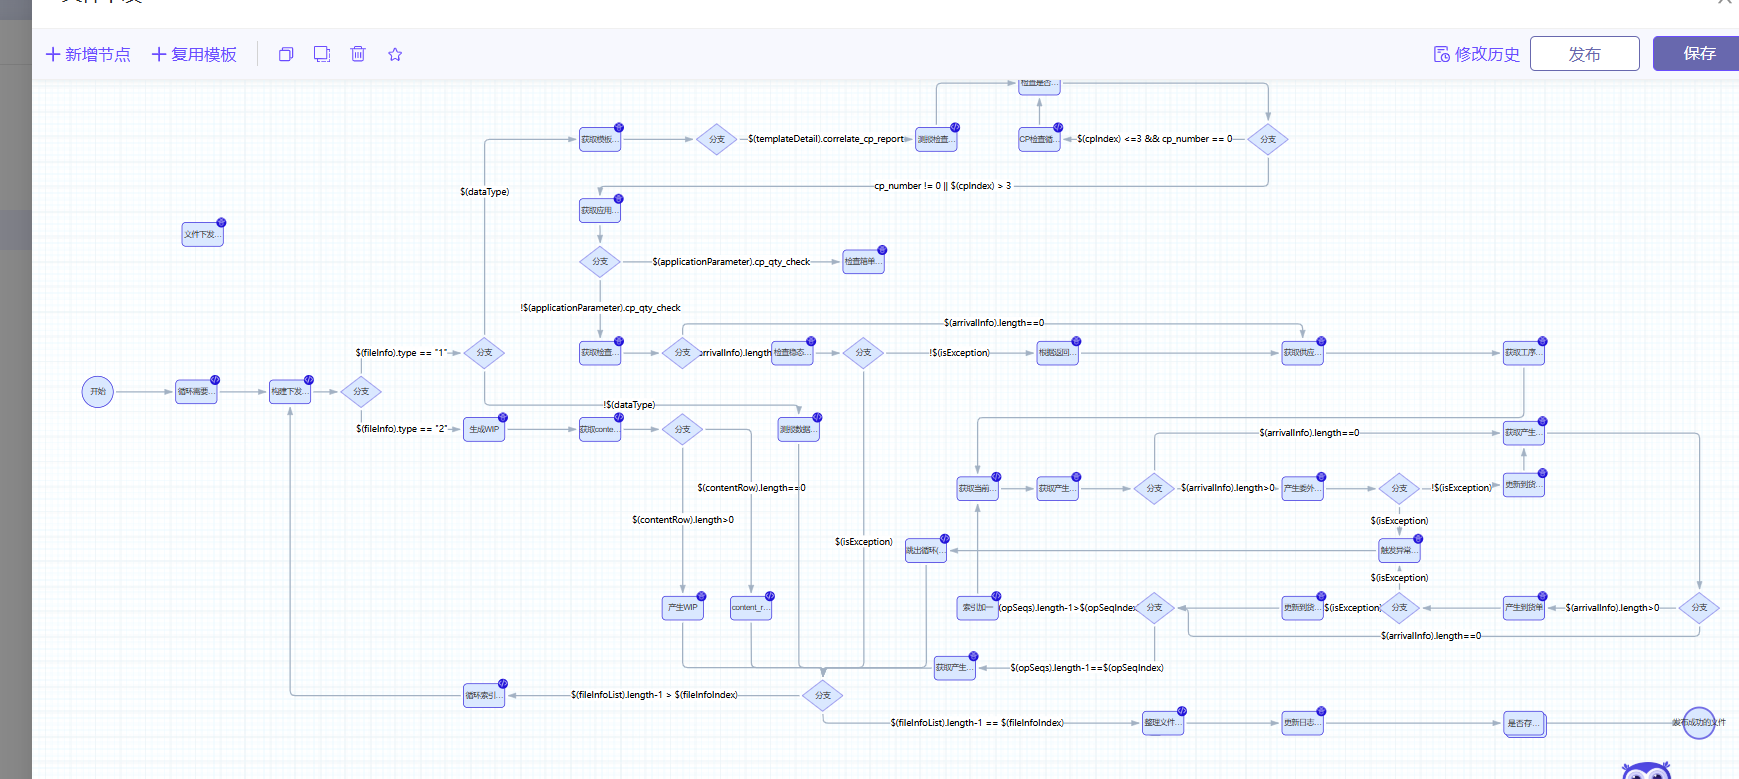
Task: Click the $(fileInfo).type == "2" label
Action: tap(401, 429)
